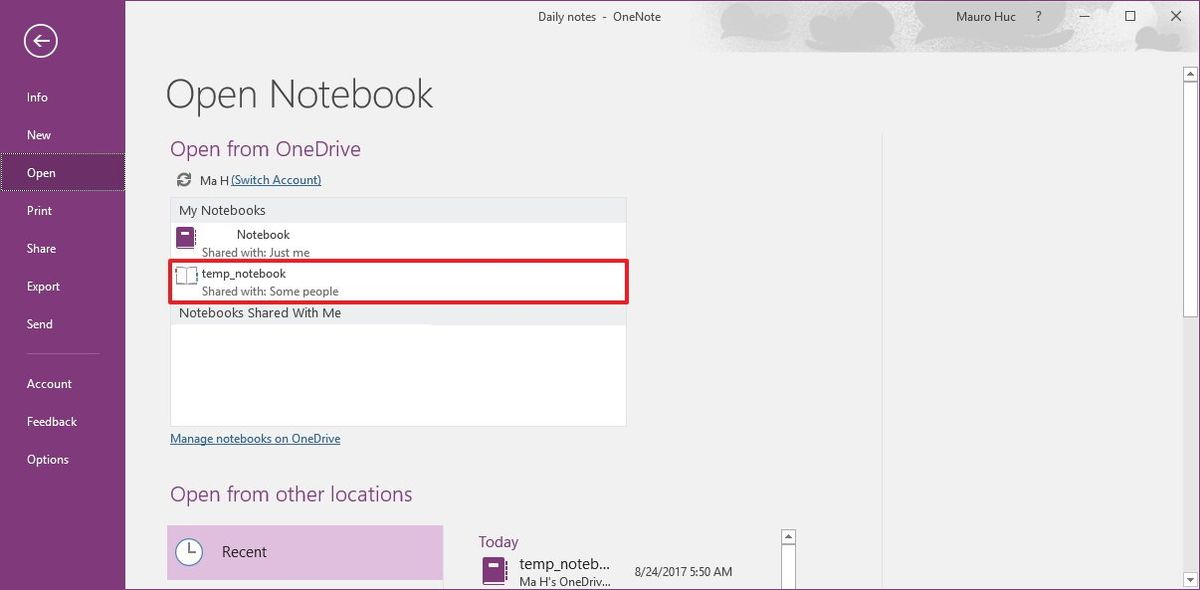This screenshot has width=1200, height=590.
Task: Click the Mauro Huc account name in the title bar
Action: click(x=986, y=16)
